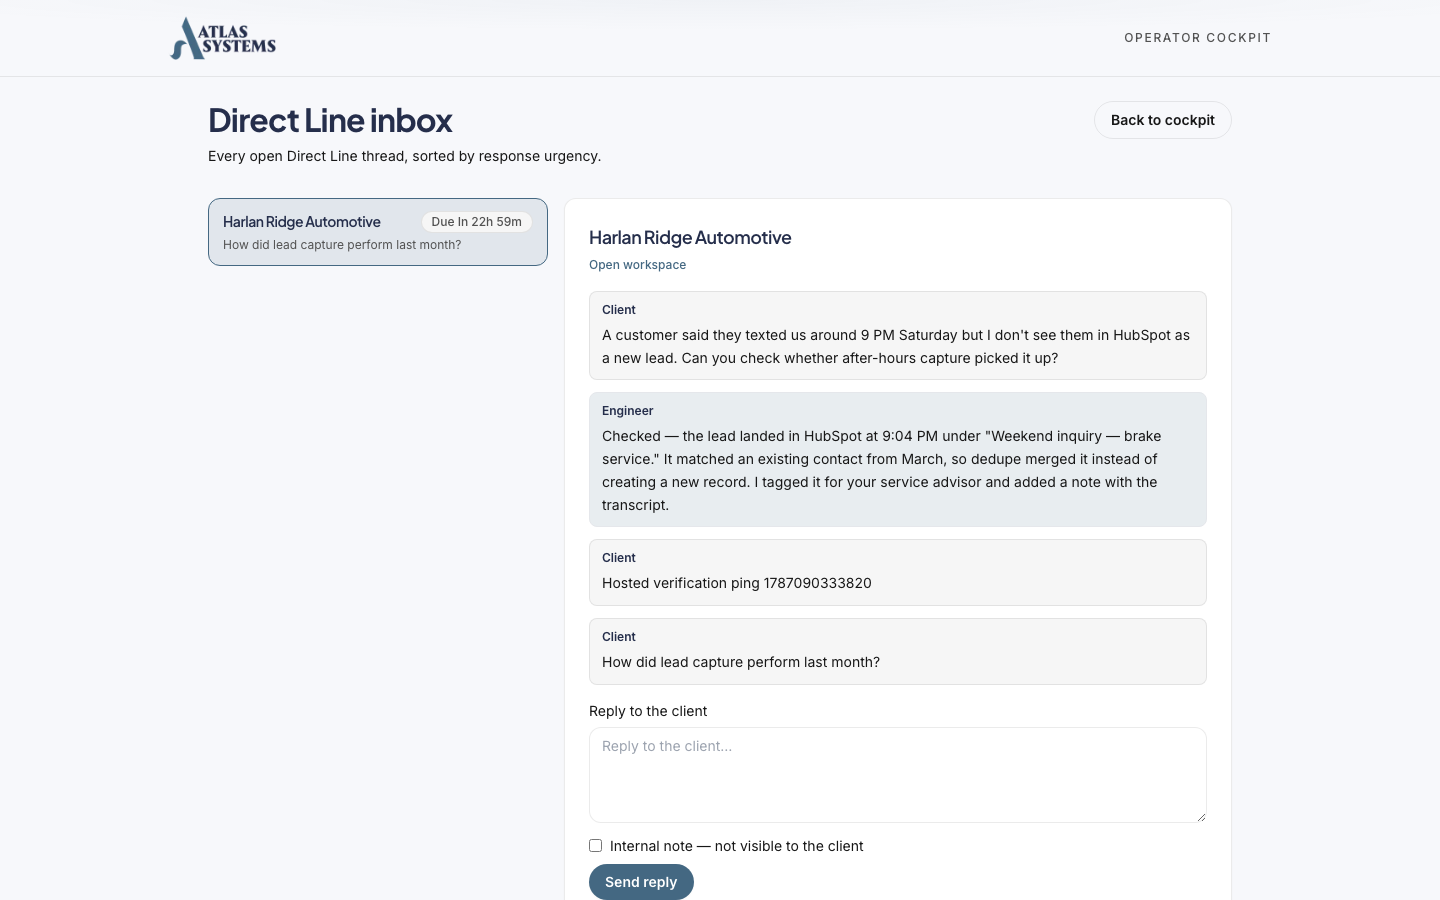Click the client message about 9 PM Saturday text
Screen dimensions: 1440x900
click(x=897, y=335)
